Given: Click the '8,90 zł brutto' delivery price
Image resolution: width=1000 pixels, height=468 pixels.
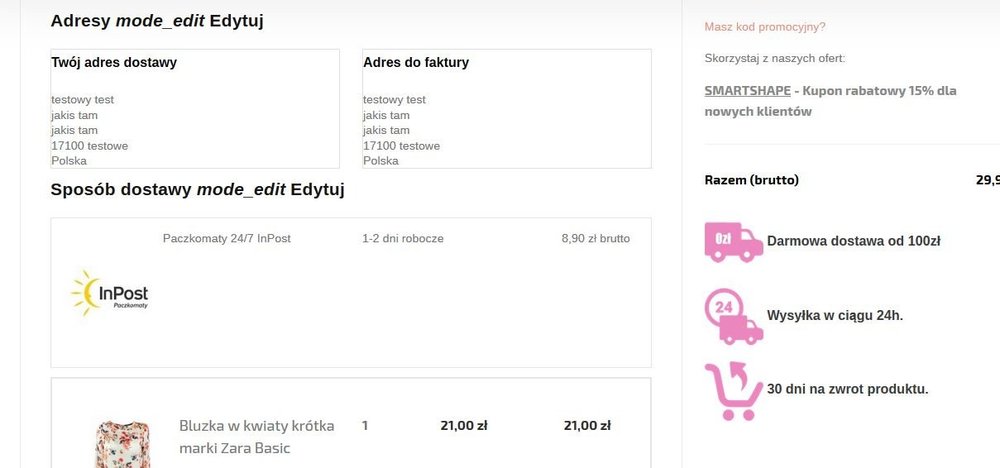Looking at the screenshot, I should pyautogui.click(x=596, y=239).
